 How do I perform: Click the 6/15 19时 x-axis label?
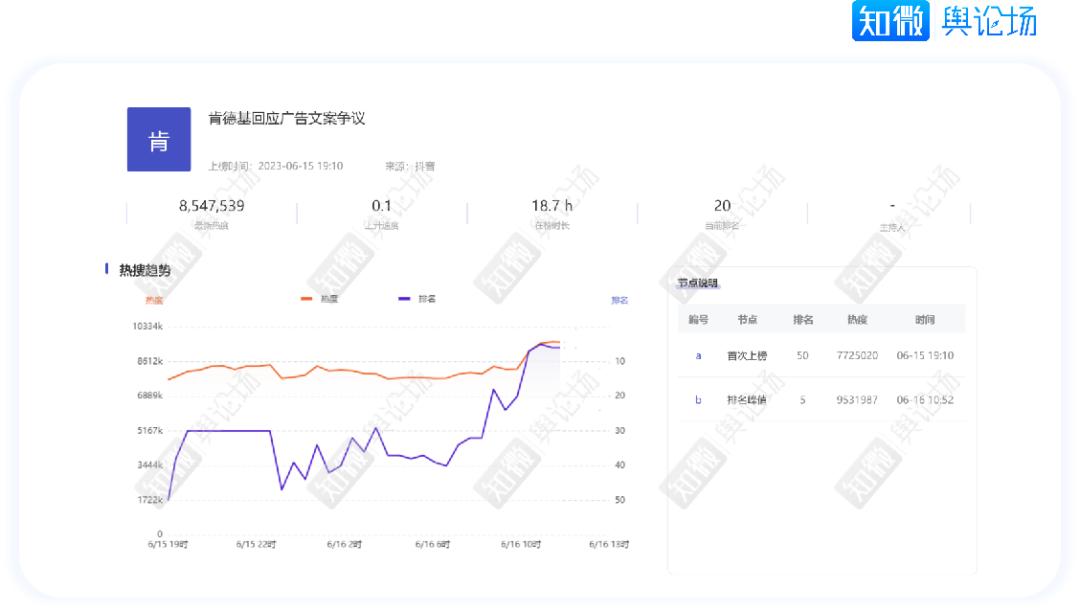168,545
